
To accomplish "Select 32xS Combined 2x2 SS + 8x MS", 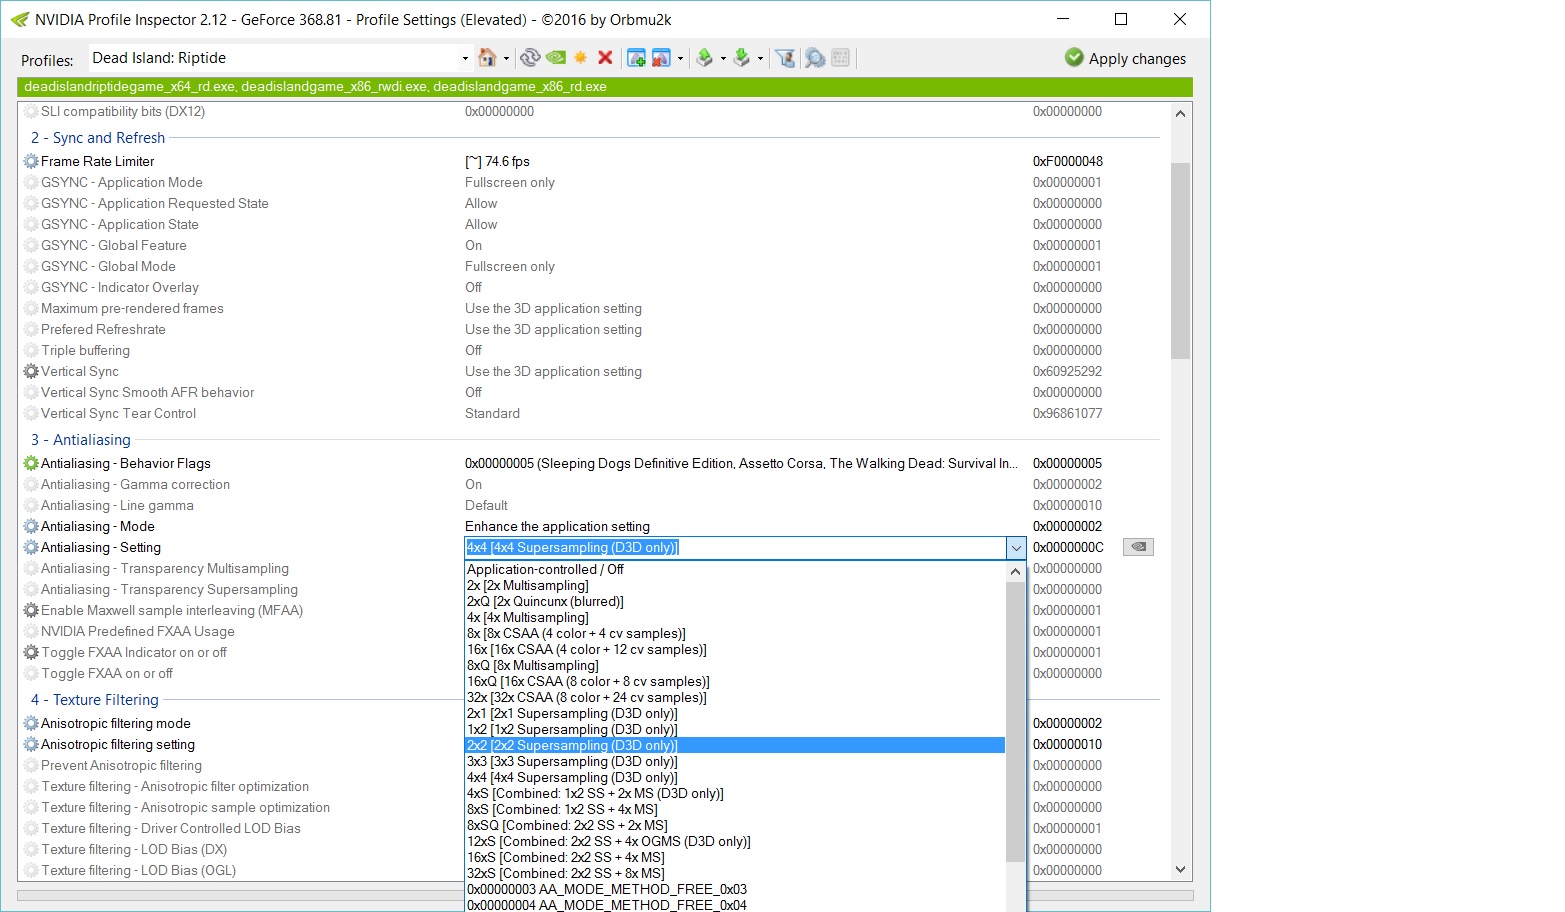I will (735, 873).
